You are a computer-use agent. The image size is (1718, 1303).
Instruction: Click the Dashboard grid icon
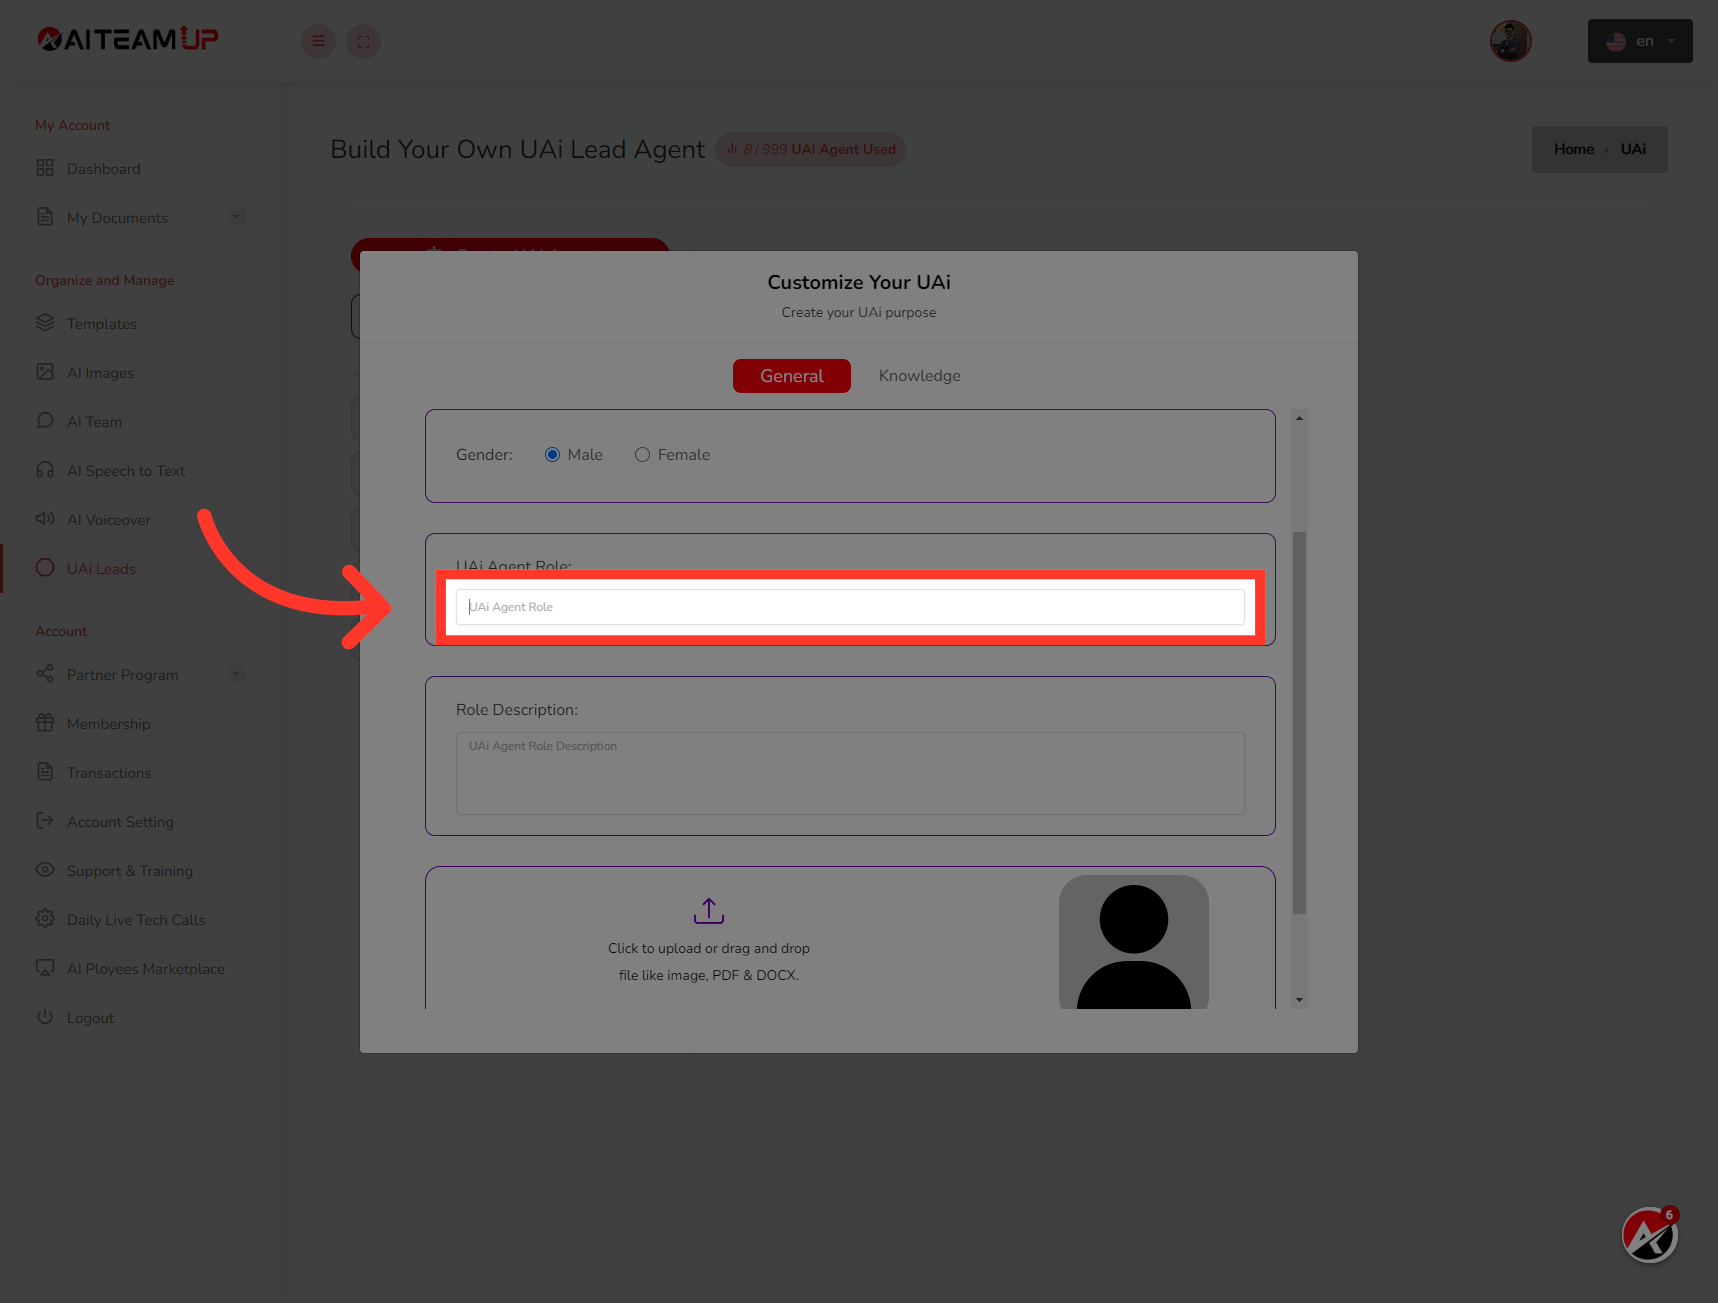pyautogui.click(x=45, y=168)
